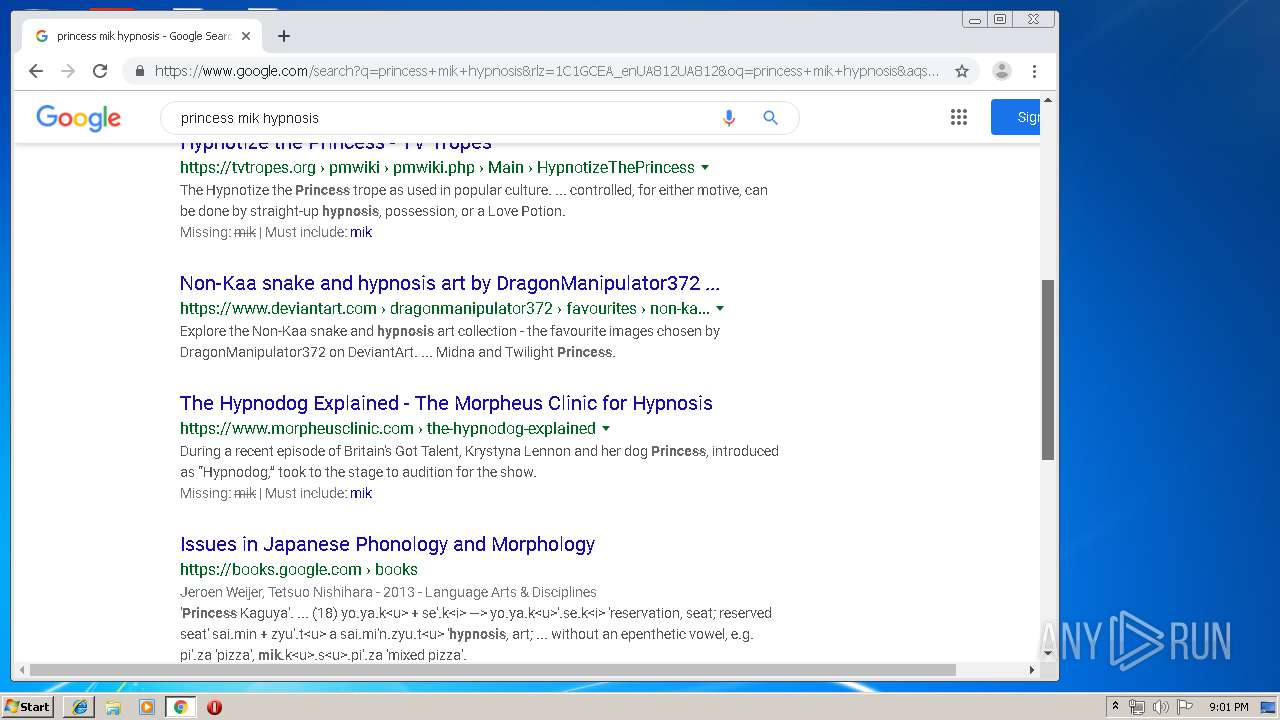View site info via the padlock icon
This screenshot has height=720, width=1280.
pyautogui.click(x=139, y=71)
